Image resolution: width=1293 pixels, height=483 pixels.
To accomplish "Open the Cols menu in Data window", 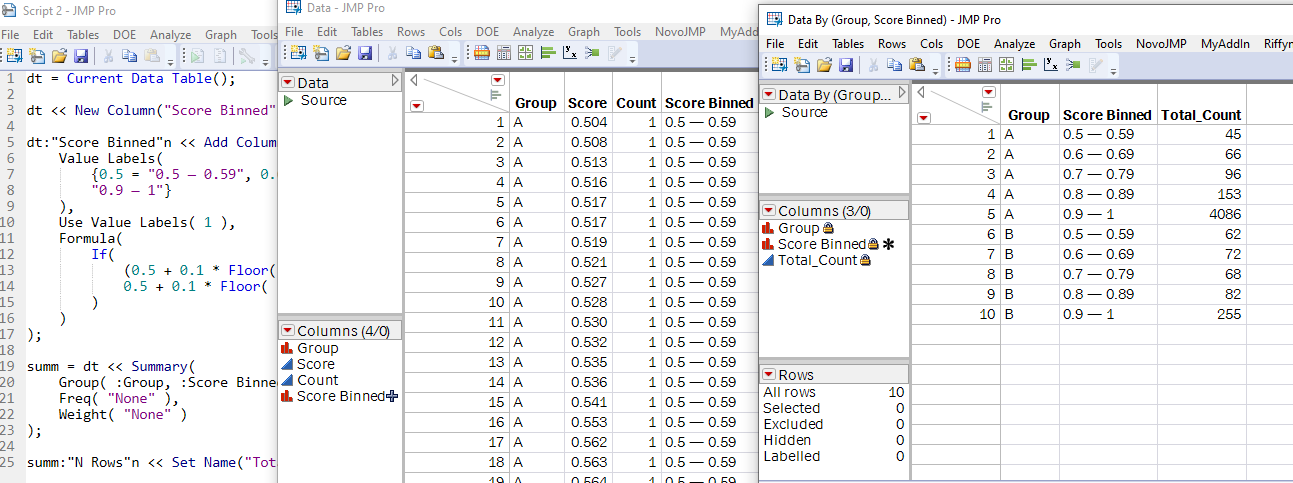I will tap(450, 32).
